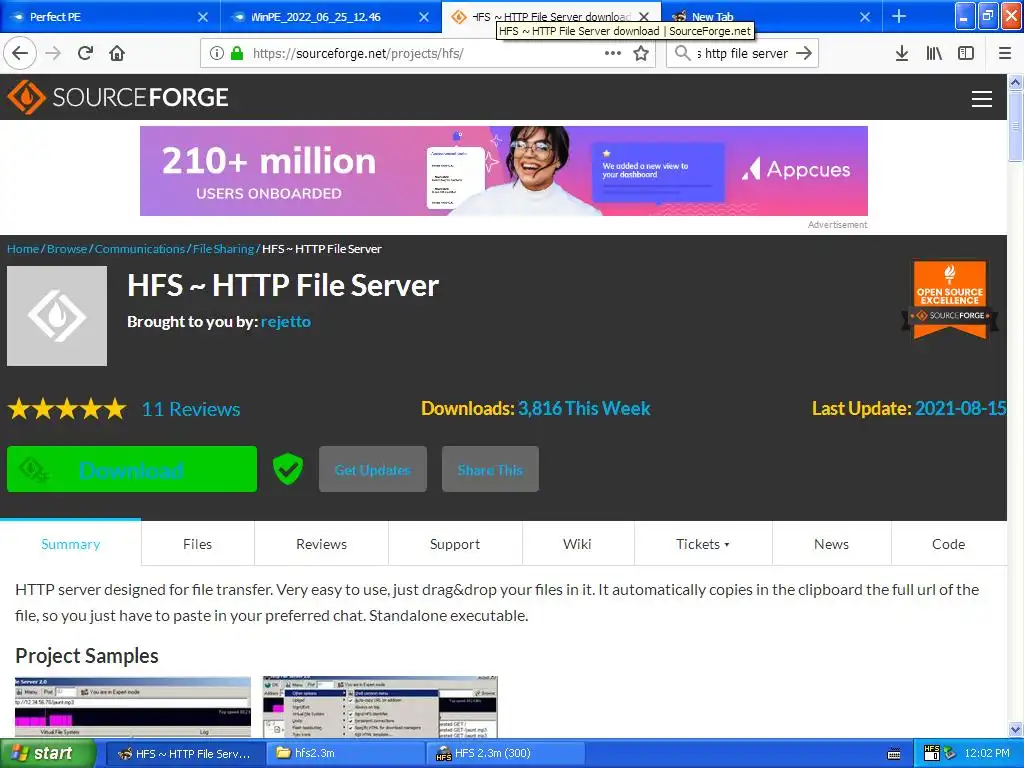This screenshot has width=1024, height=768.
Task: Click the HFS project placeholder icon
Action: 57,315
